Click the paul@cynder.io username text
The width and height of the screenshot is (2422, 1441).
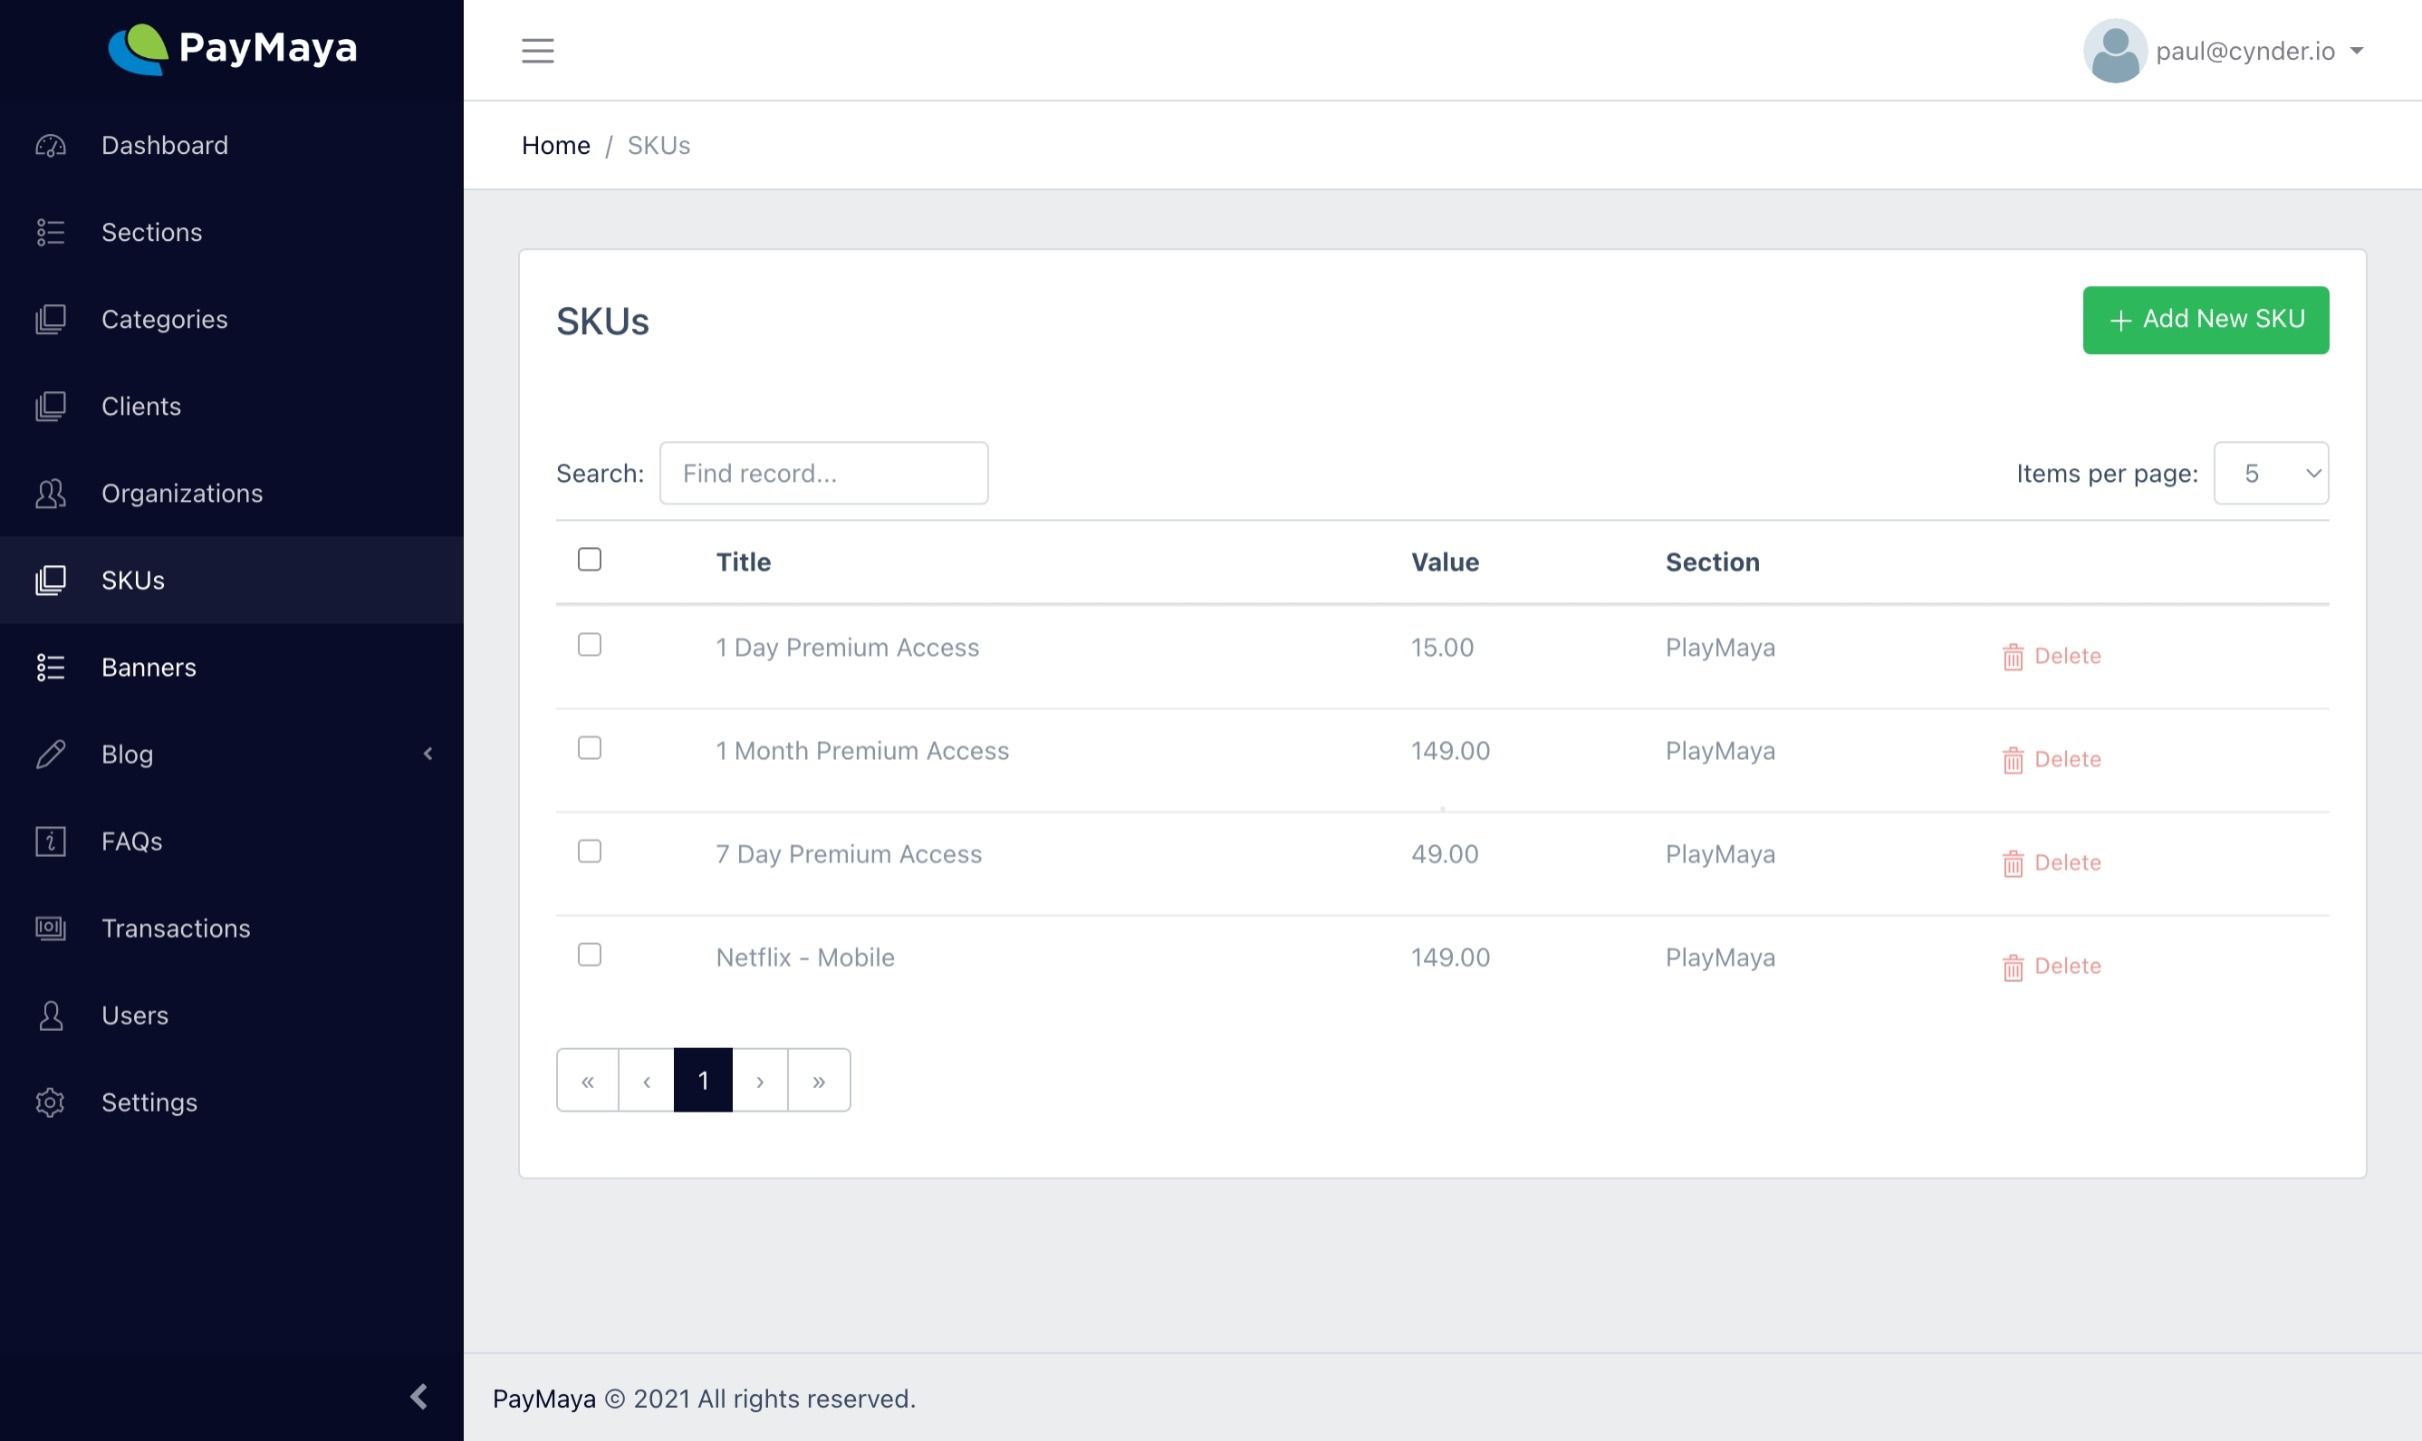pos(2246,51)
